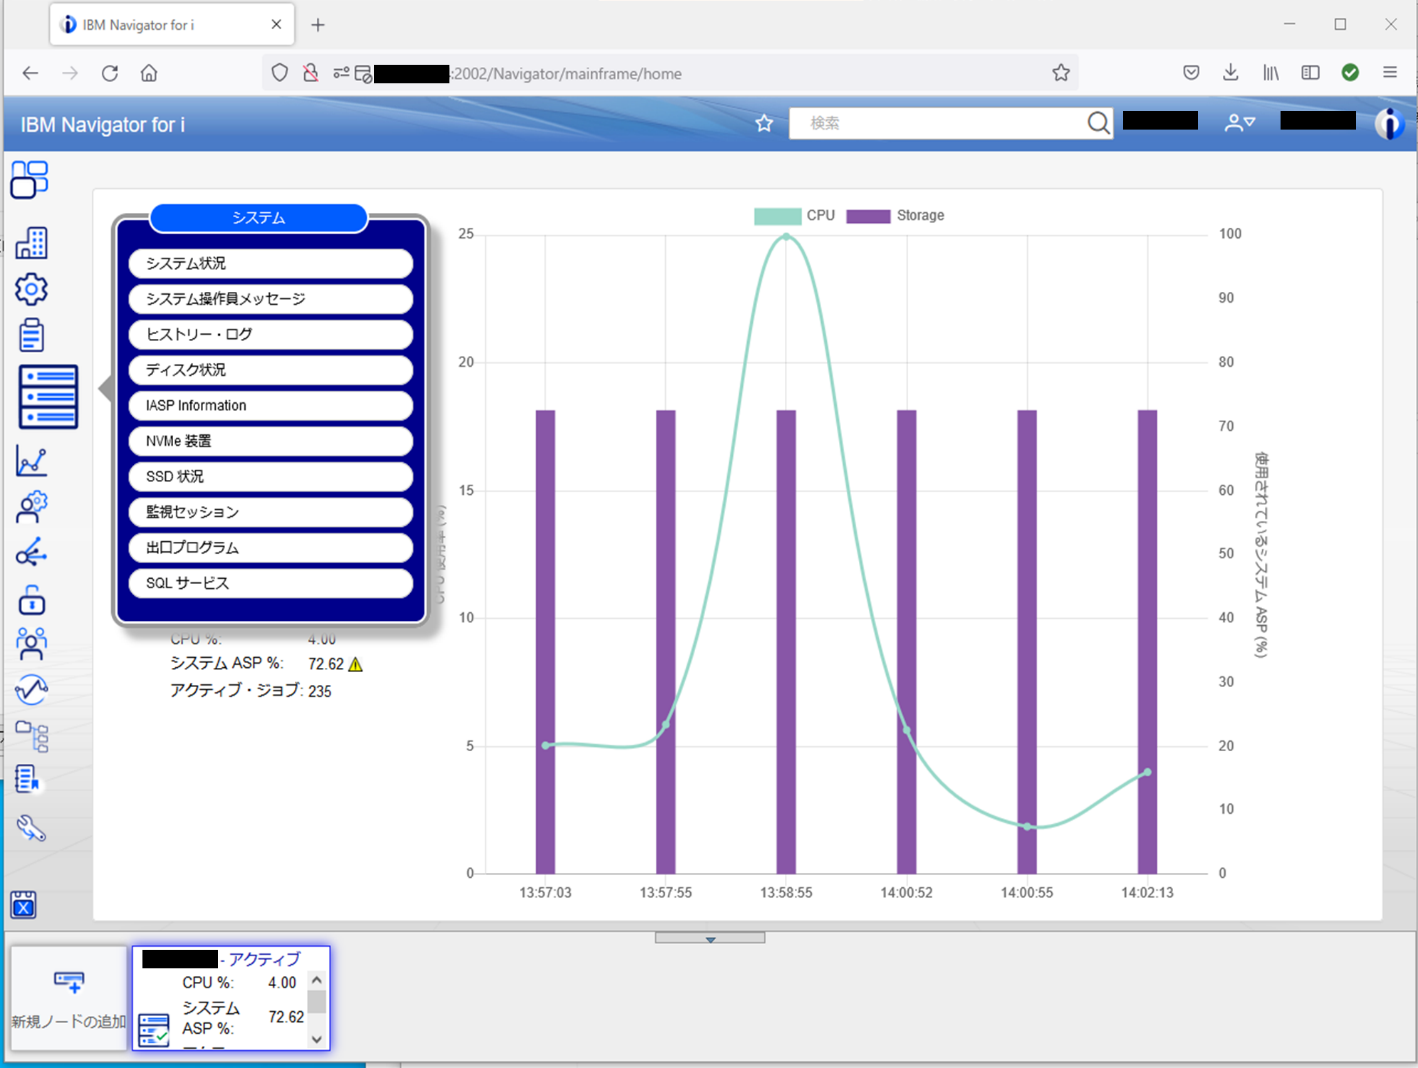
Task: Click the アクティブ・ジョブ 235 value
Action: point(319,691)
